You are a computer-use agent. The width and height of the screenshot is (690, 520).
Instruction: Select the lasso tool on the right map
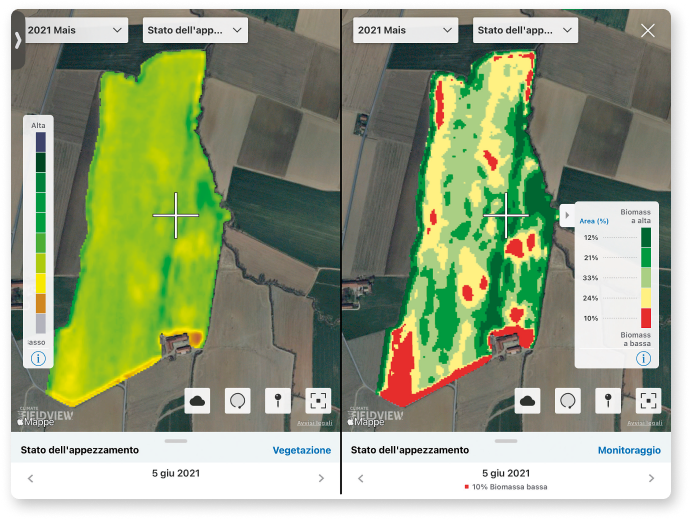(x=568, y=401)
